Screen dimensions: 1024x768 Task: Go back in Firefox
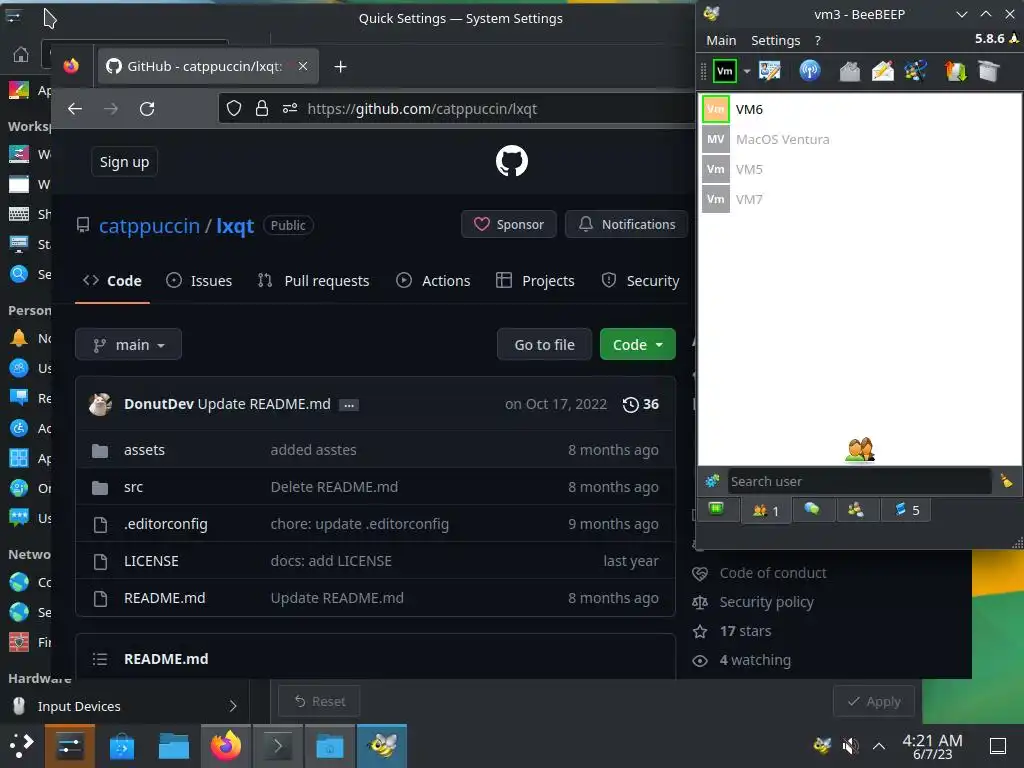(x=75, y=108)
